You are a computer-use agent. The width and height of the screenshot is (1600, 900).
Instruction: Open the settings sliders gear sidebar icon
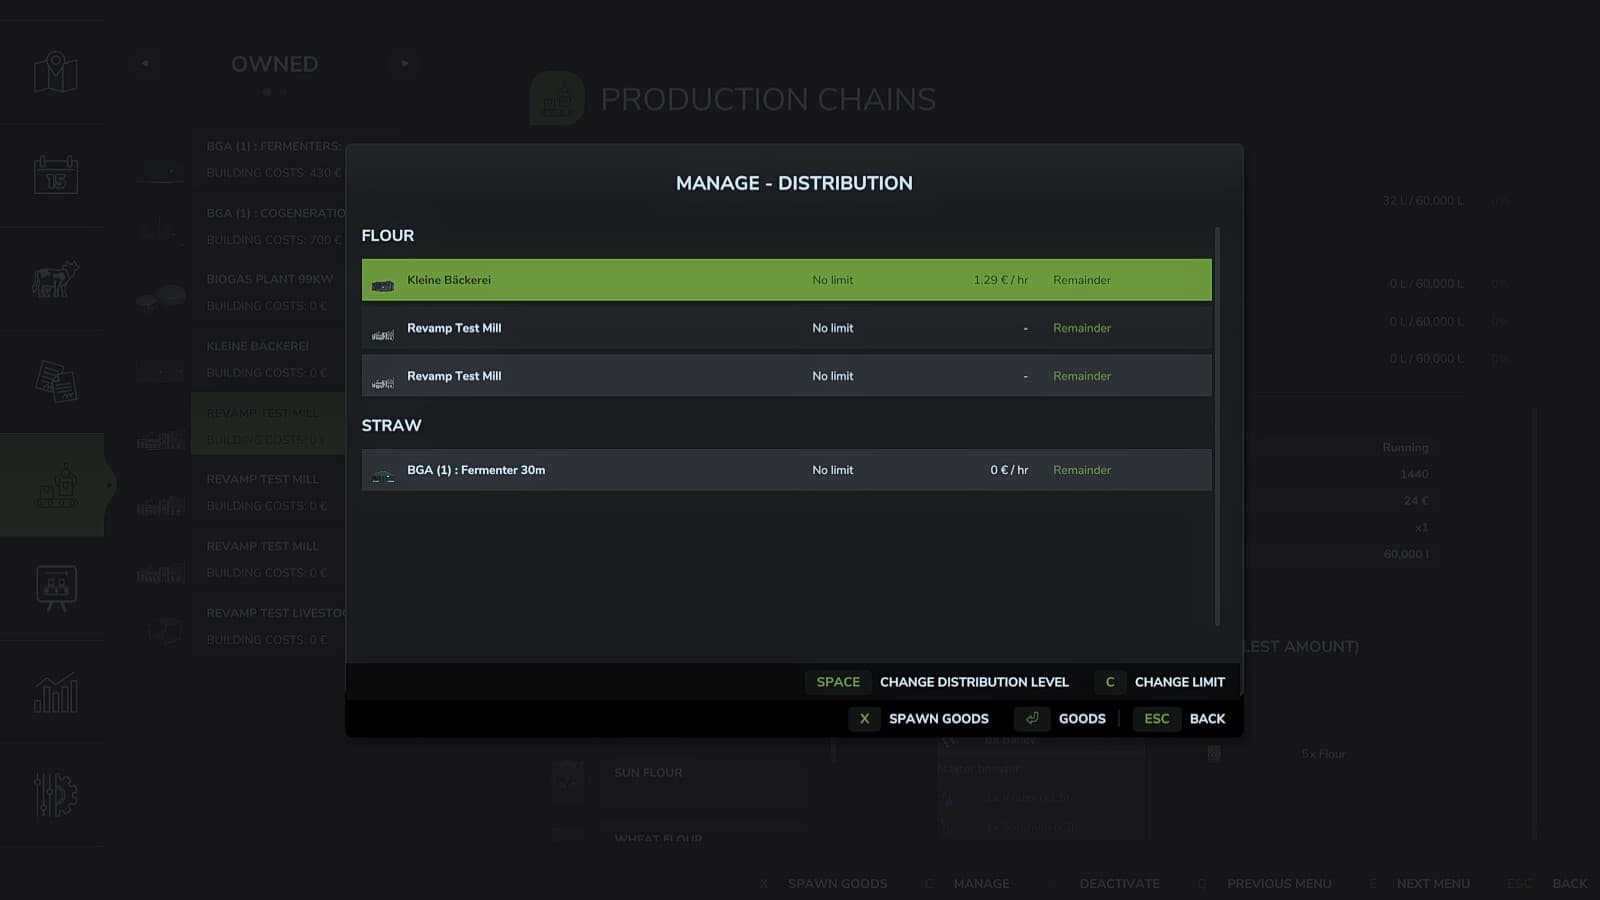pos(55,795)
